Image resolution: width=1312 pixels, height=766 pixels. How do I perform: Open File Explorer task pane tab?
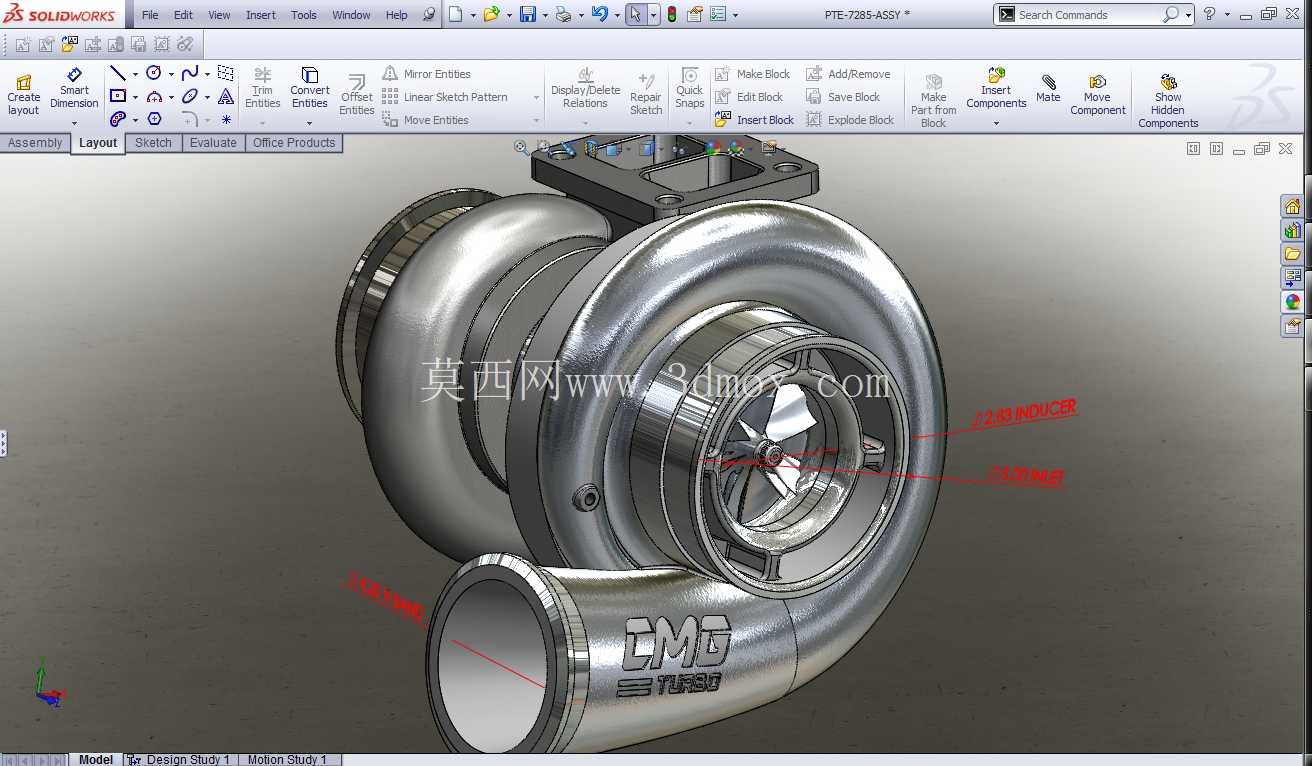click(x=1293, y=254)
